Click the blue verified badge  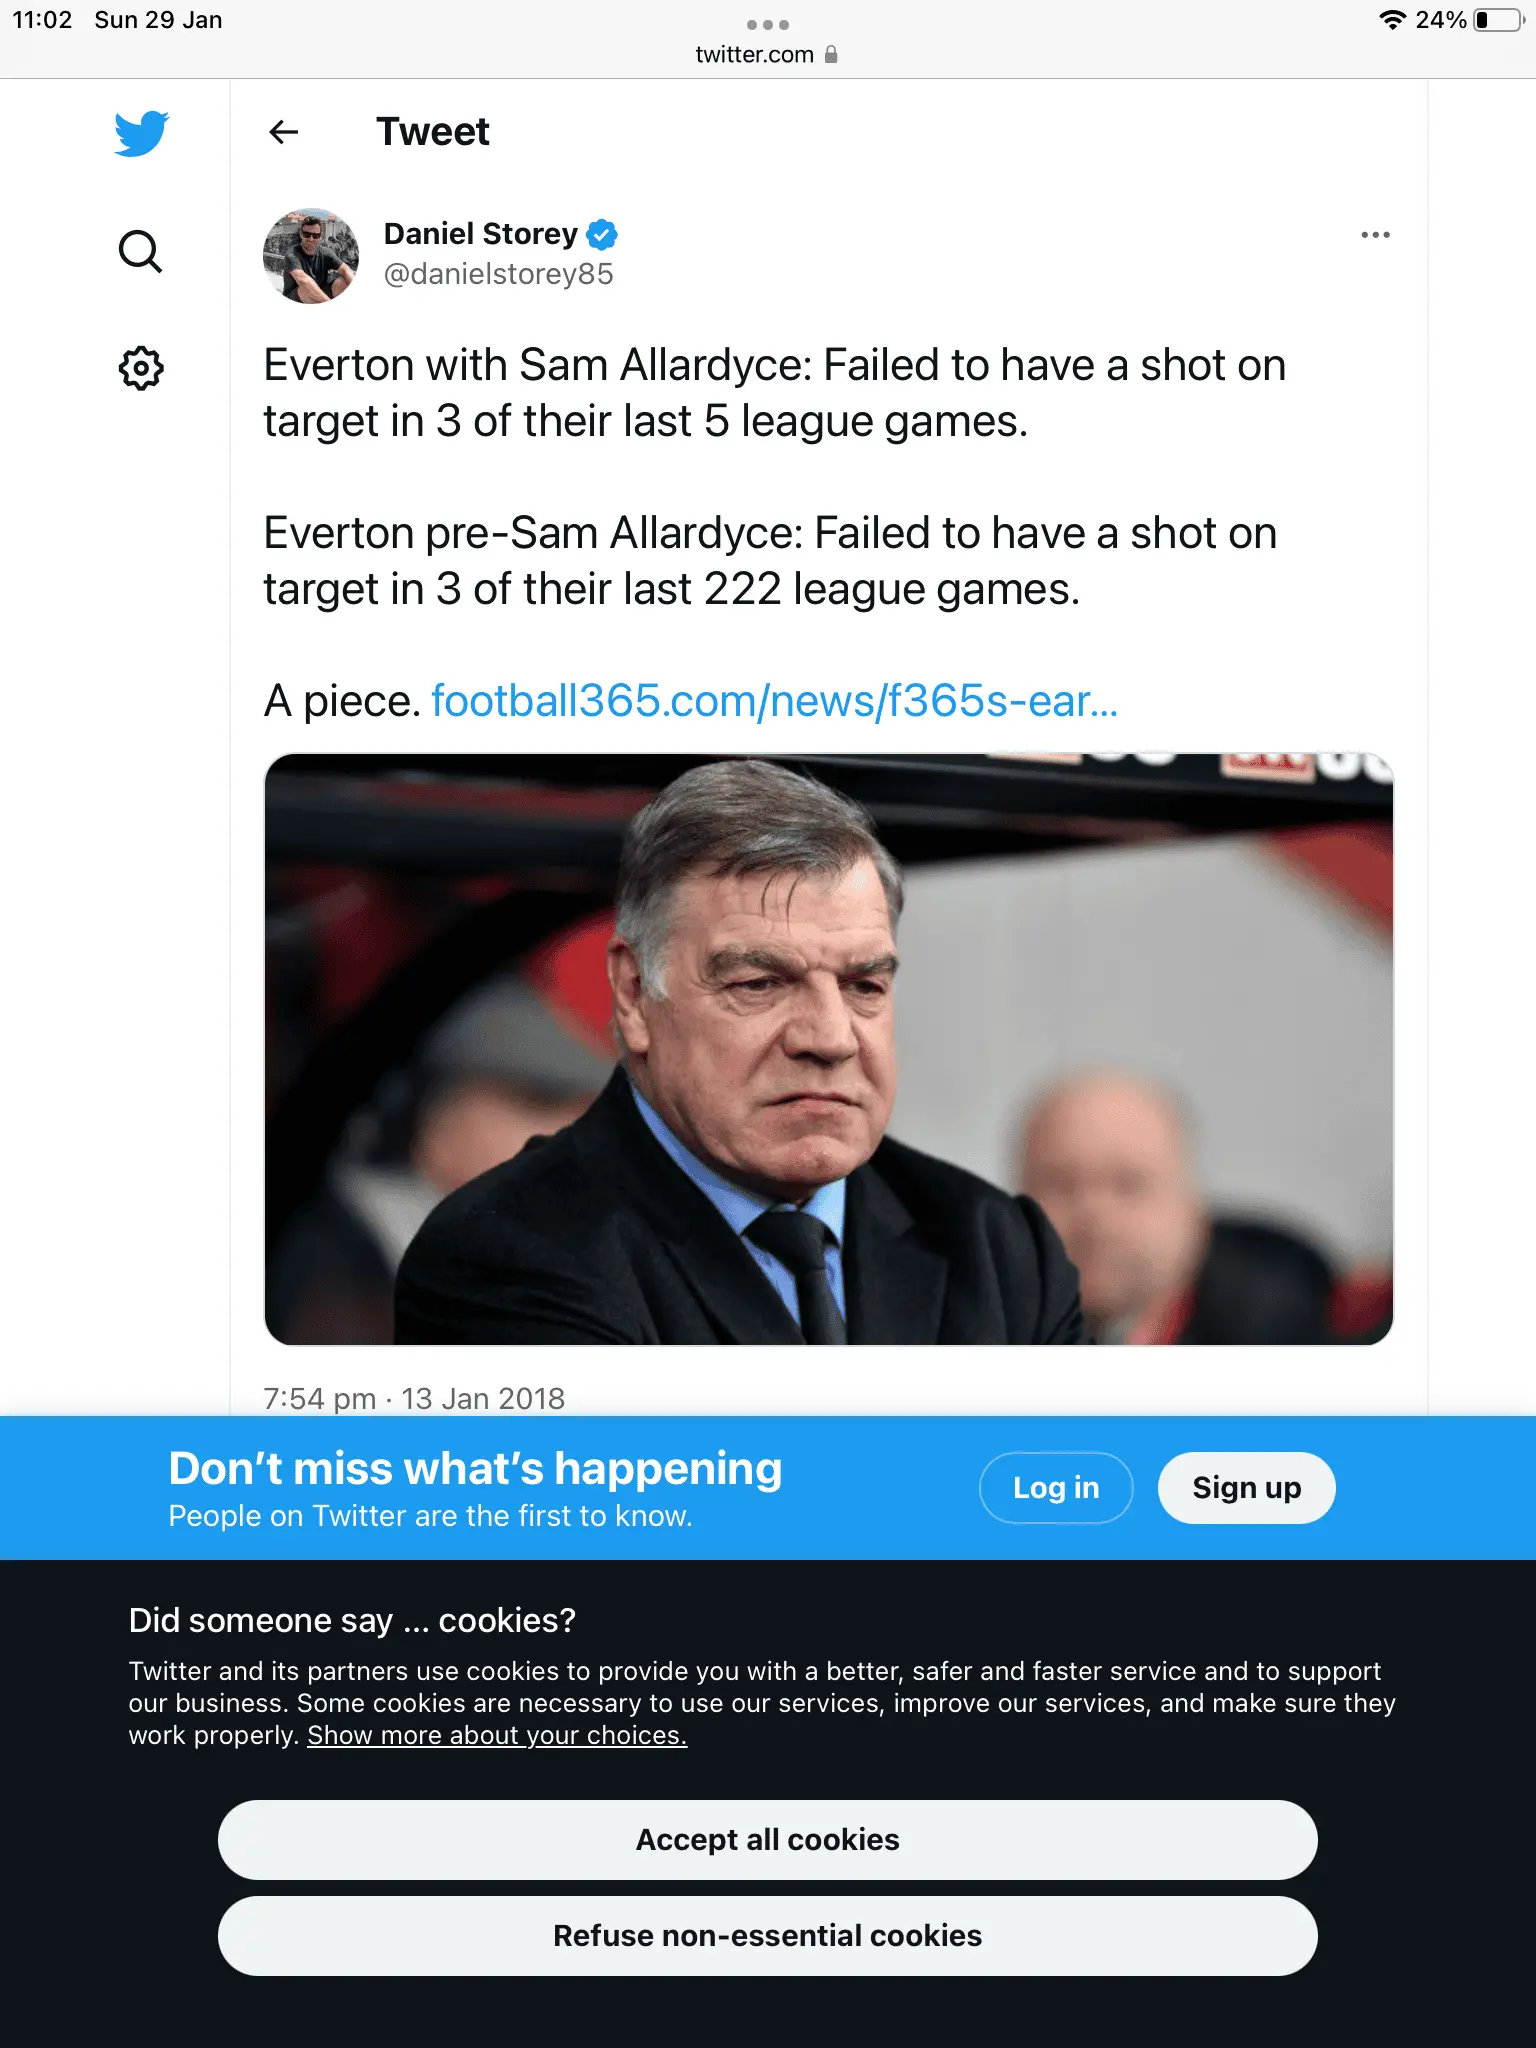pos(602,234)
